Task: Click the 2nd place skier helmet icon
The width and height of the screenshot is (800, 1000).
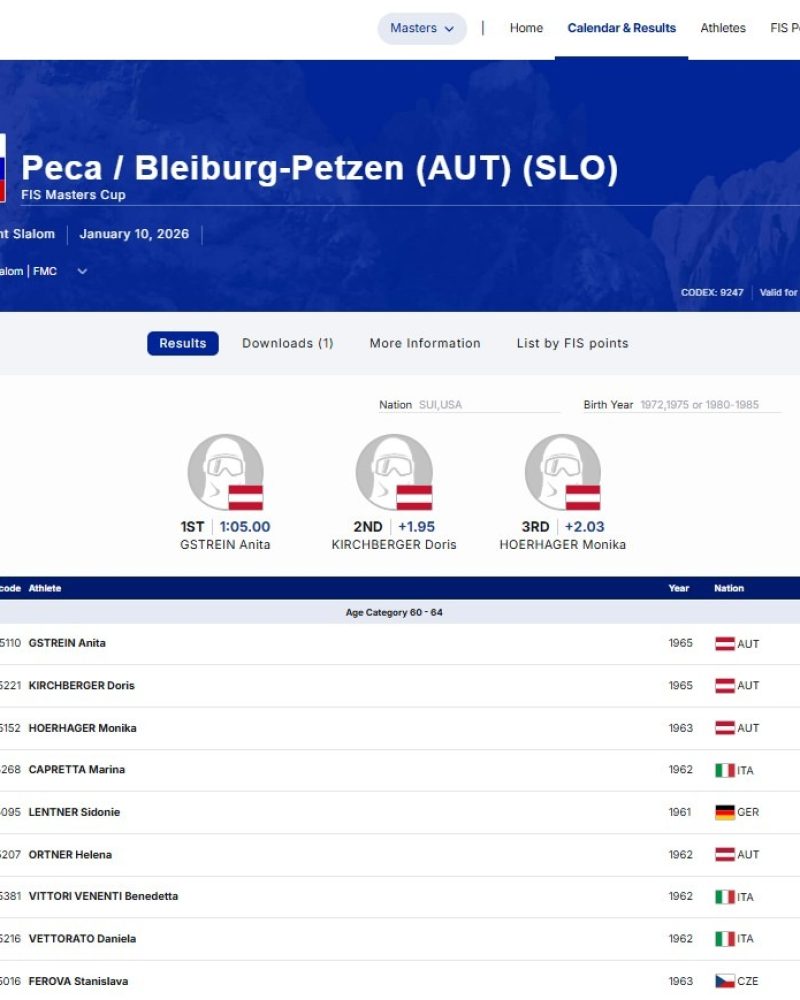Action: point(393,470)
